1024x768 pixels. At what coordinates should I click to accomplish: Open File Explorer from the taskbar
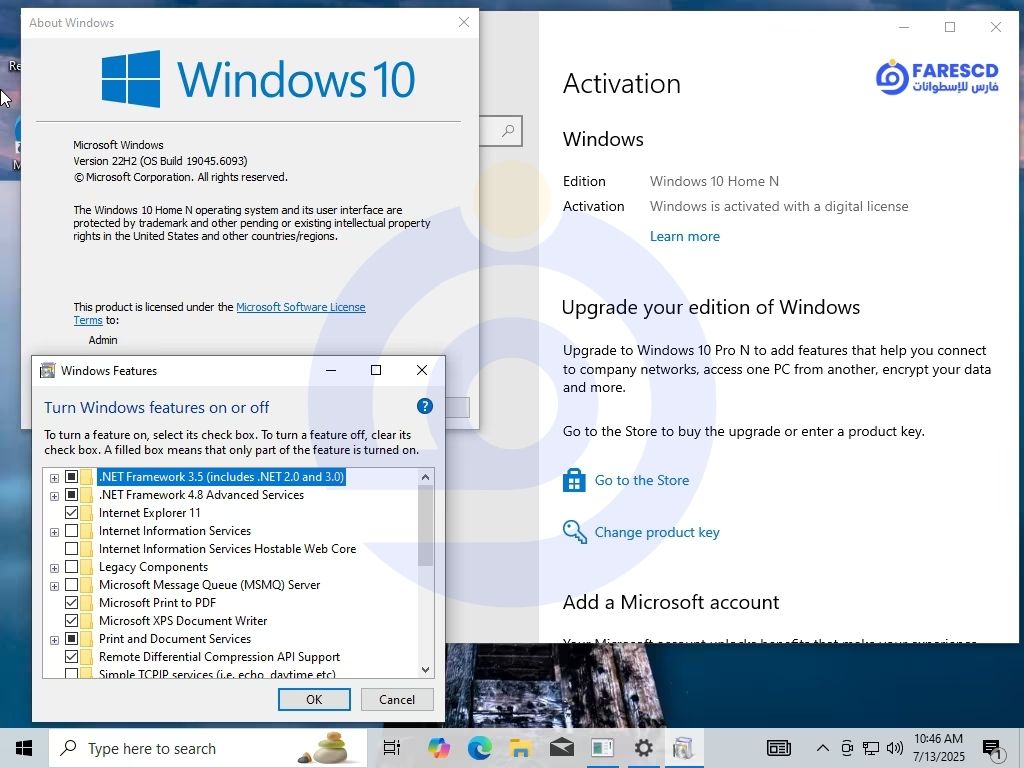pyautogui.click(x=520, y=748)
